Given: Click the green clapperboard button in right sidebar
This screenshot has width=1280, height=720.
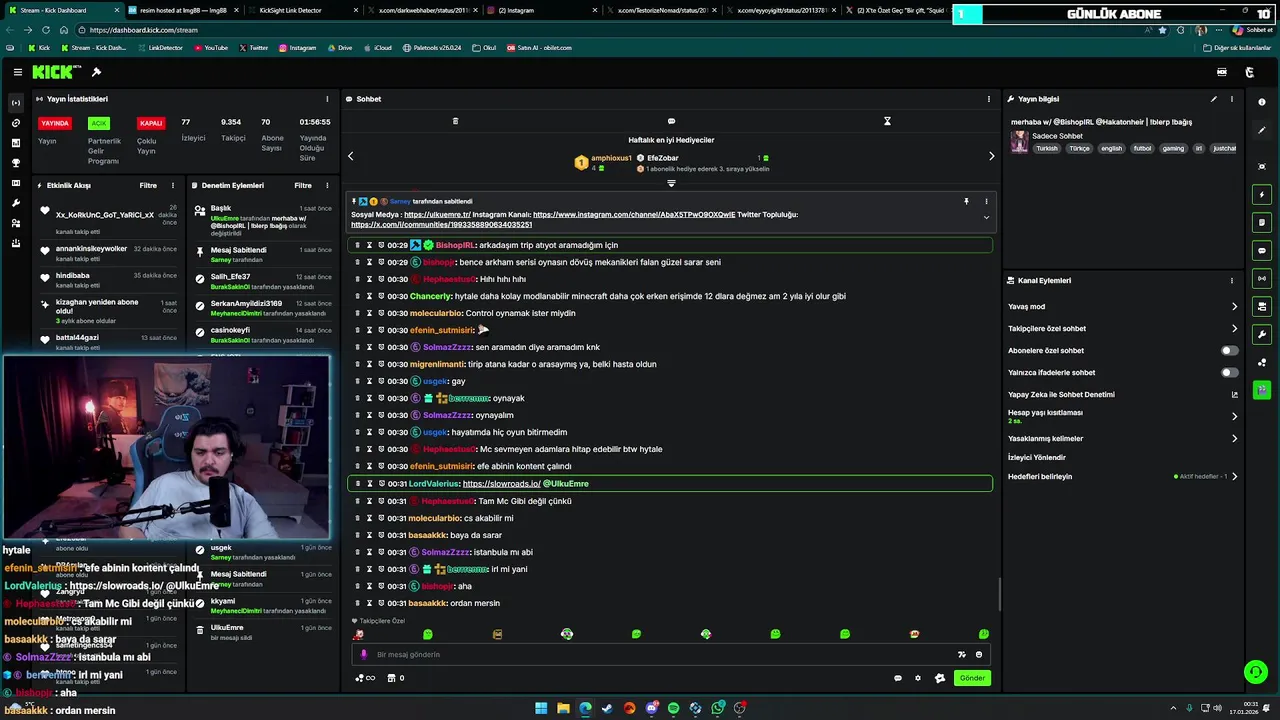Looking at the screenshot, I should coord(1262,390).
